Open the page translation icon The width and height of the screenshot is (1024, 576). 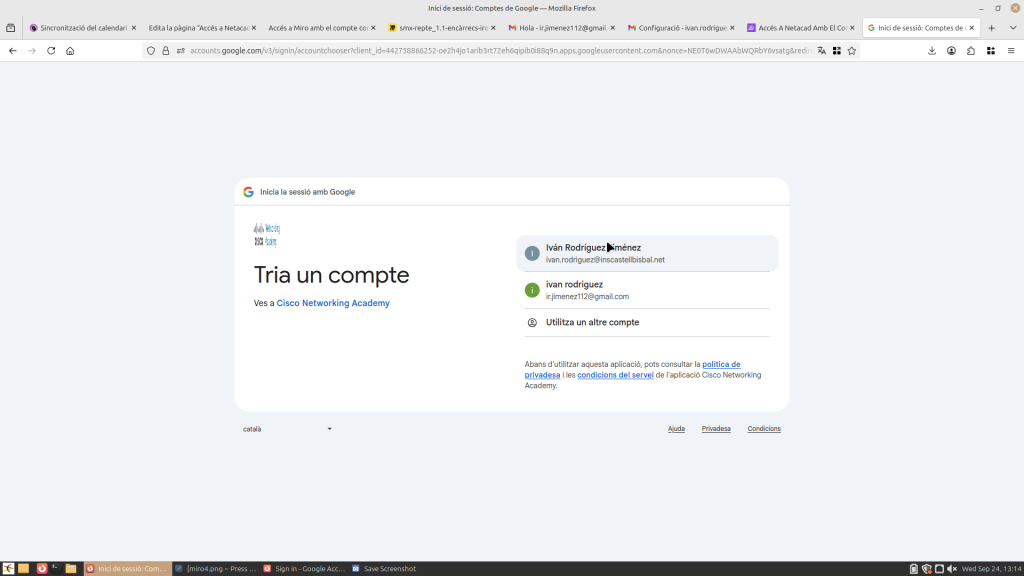[822, 50]
